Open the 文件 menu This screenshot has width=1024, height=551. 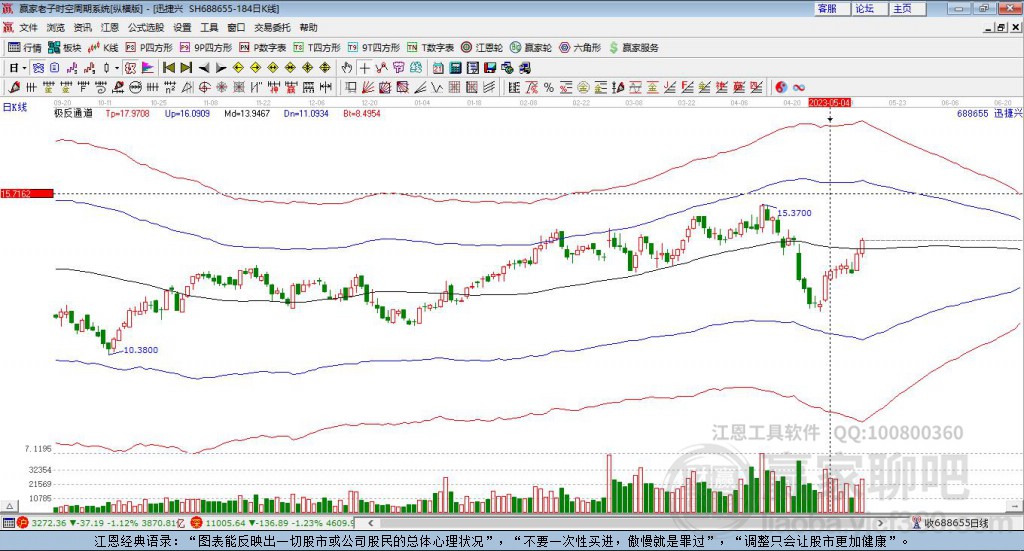click(x=29, y=27)
